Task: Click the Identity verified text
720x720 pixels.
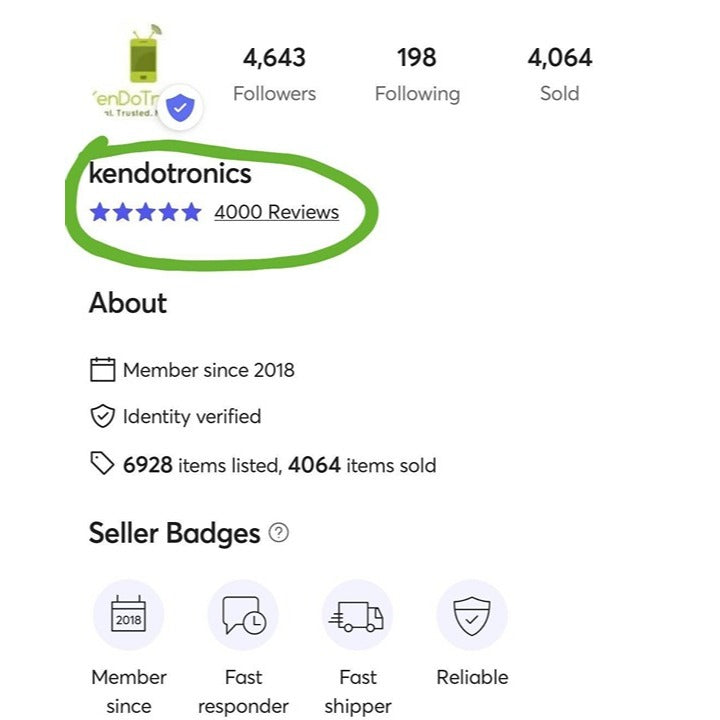Action: 192,416
